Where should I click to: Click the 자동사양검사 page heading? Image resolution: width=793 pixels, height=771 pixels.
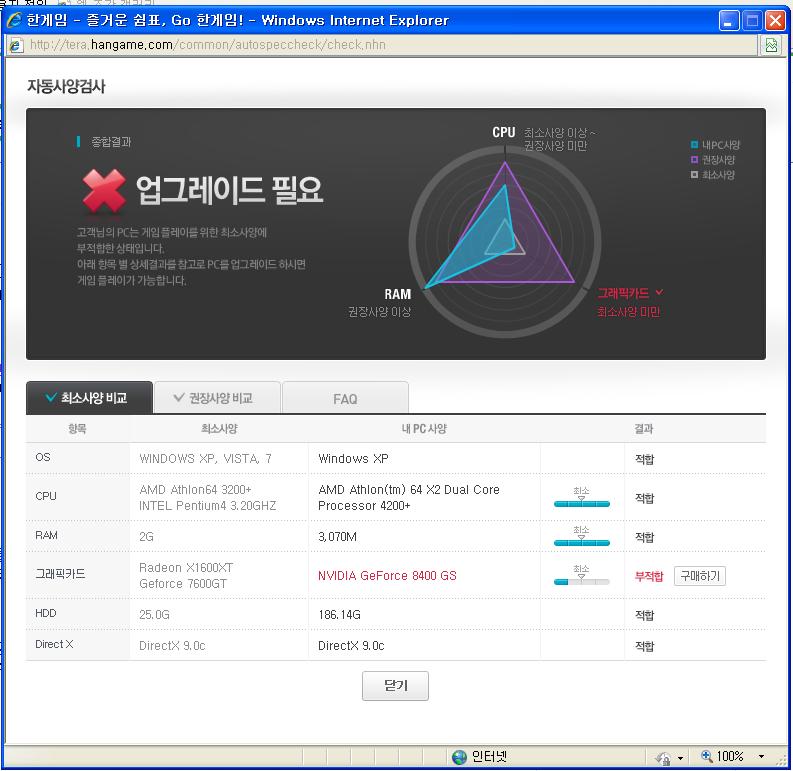tap(66, 87)
